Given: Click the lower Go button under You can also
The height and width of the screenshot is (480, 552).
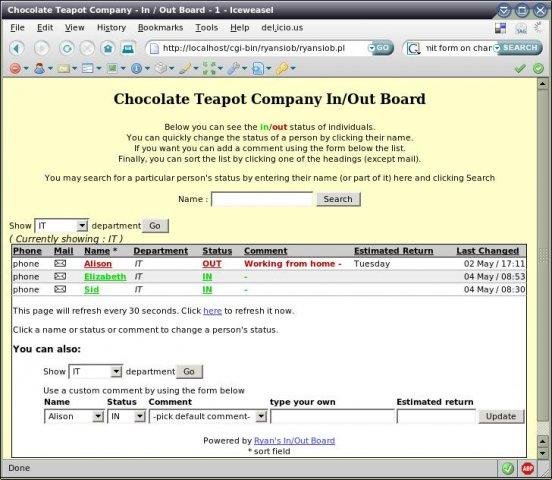Looking at the screenshot, I should 189,372.
